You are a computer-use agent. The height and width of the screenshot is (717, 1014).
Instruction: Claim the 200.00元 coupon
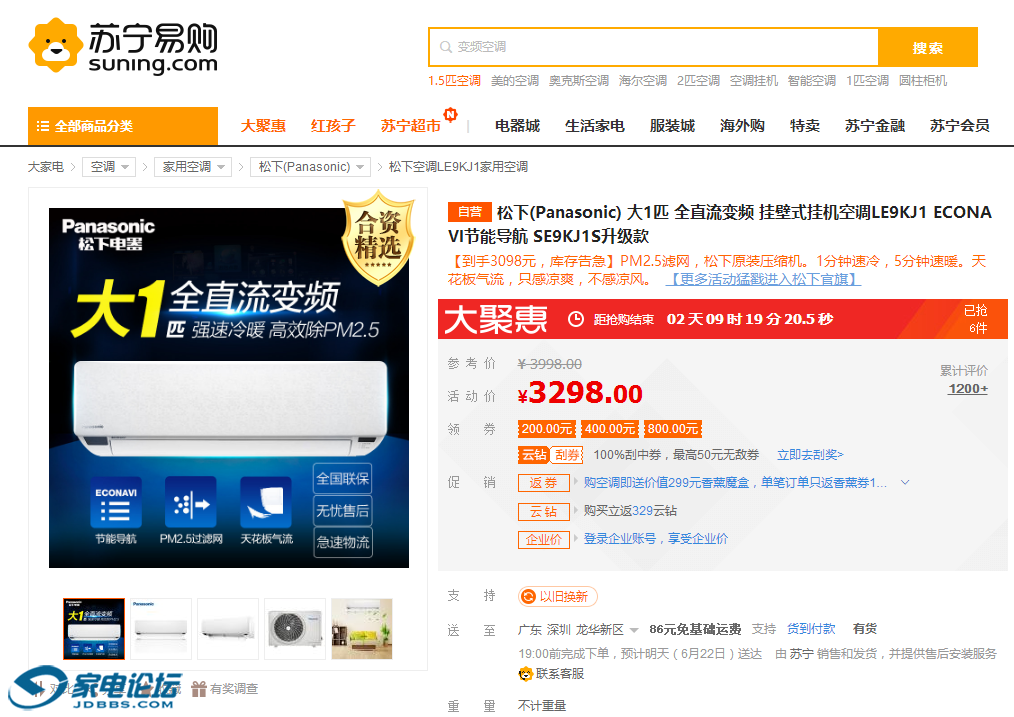click(546, 429)
